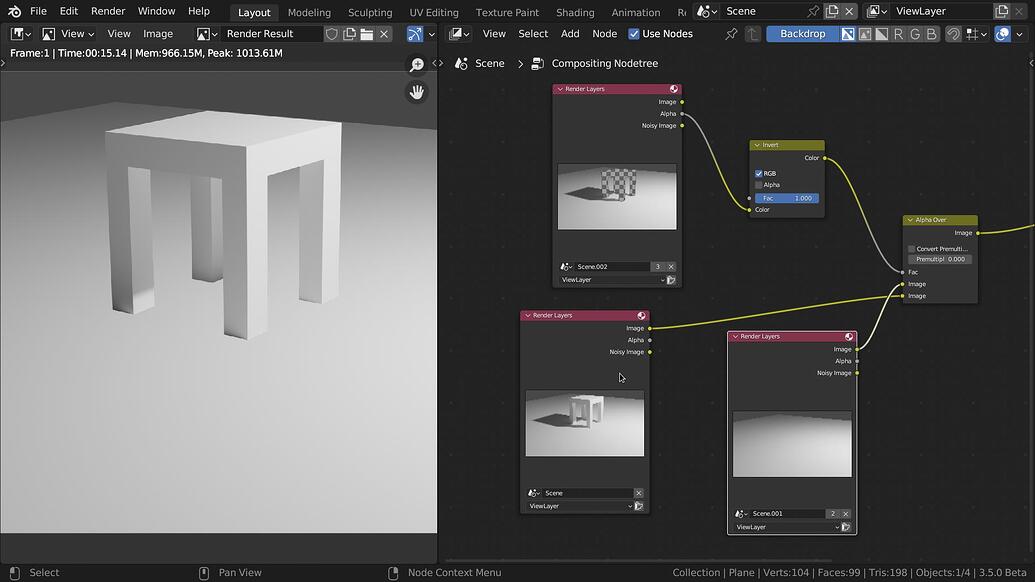Open the compositor Node menu

604,34
